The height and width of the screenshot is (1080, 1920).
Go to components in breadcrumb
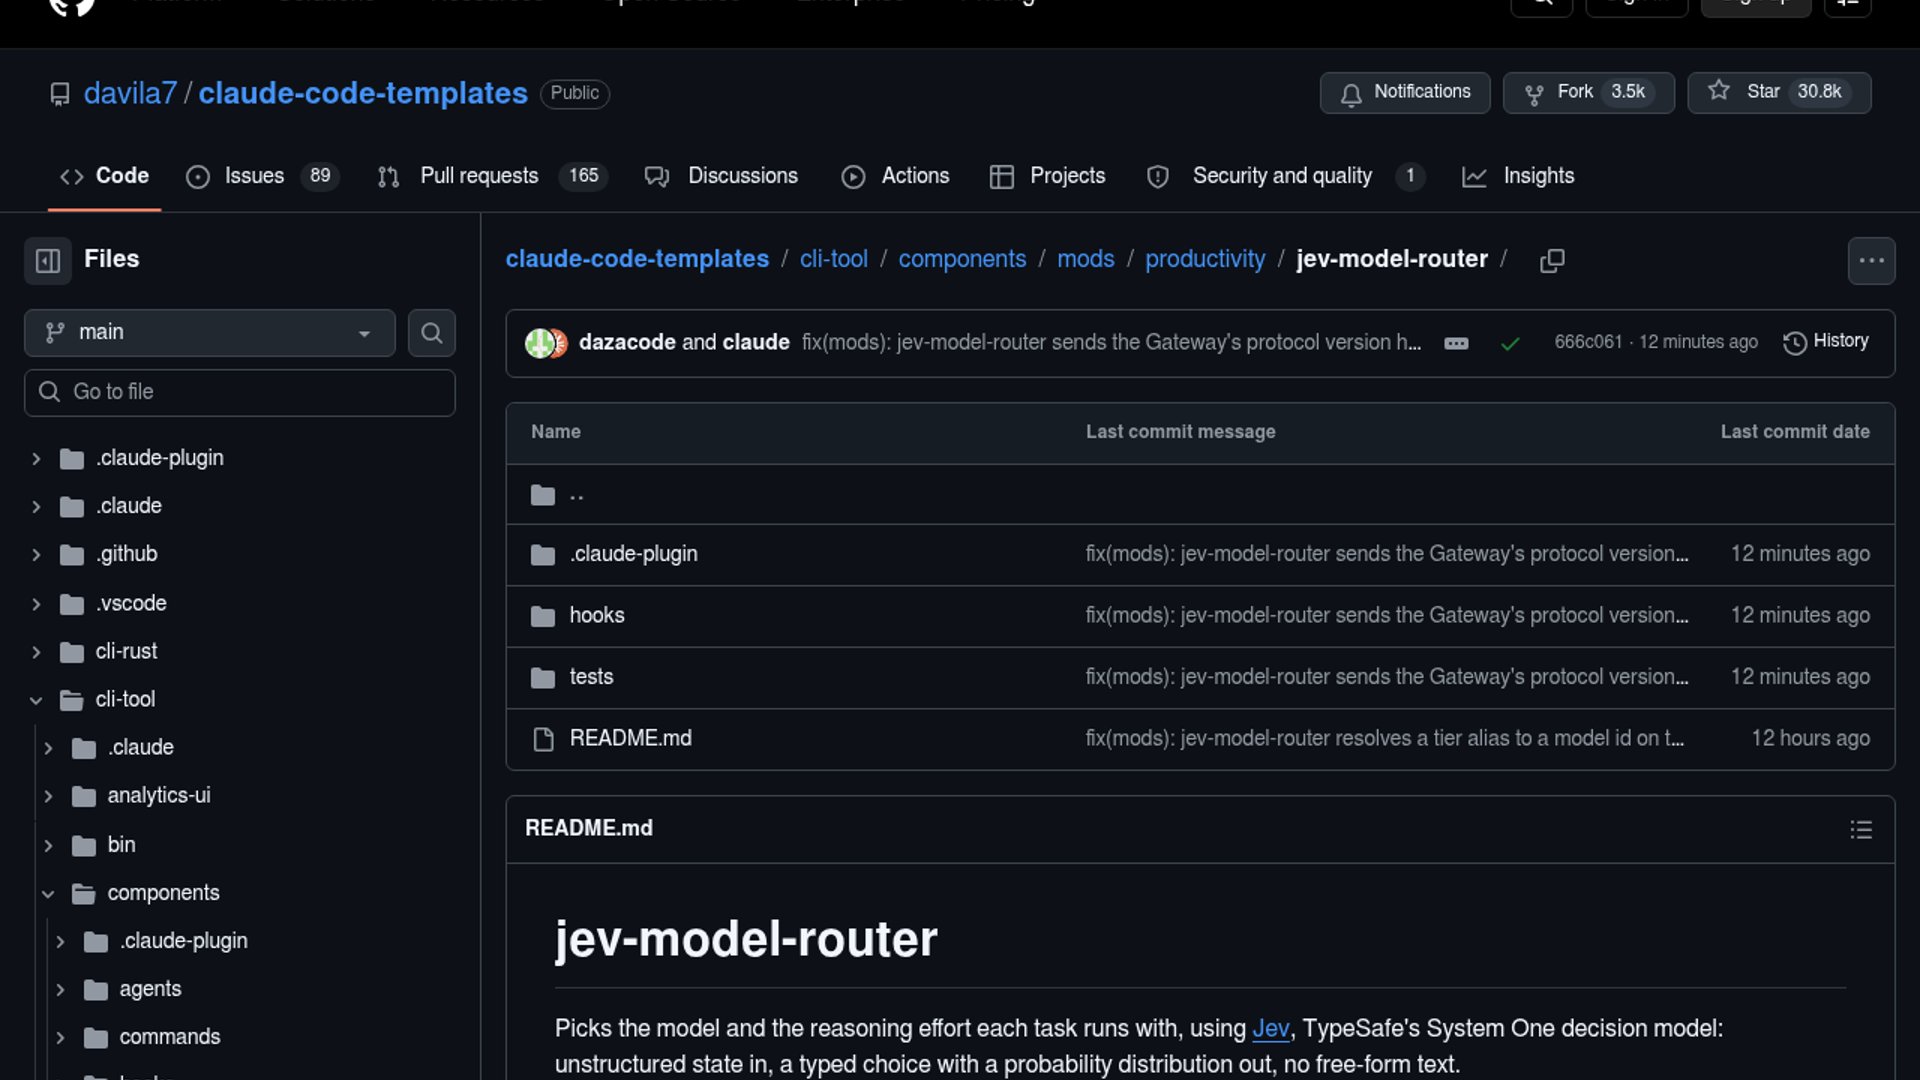[x=962, y=259]
